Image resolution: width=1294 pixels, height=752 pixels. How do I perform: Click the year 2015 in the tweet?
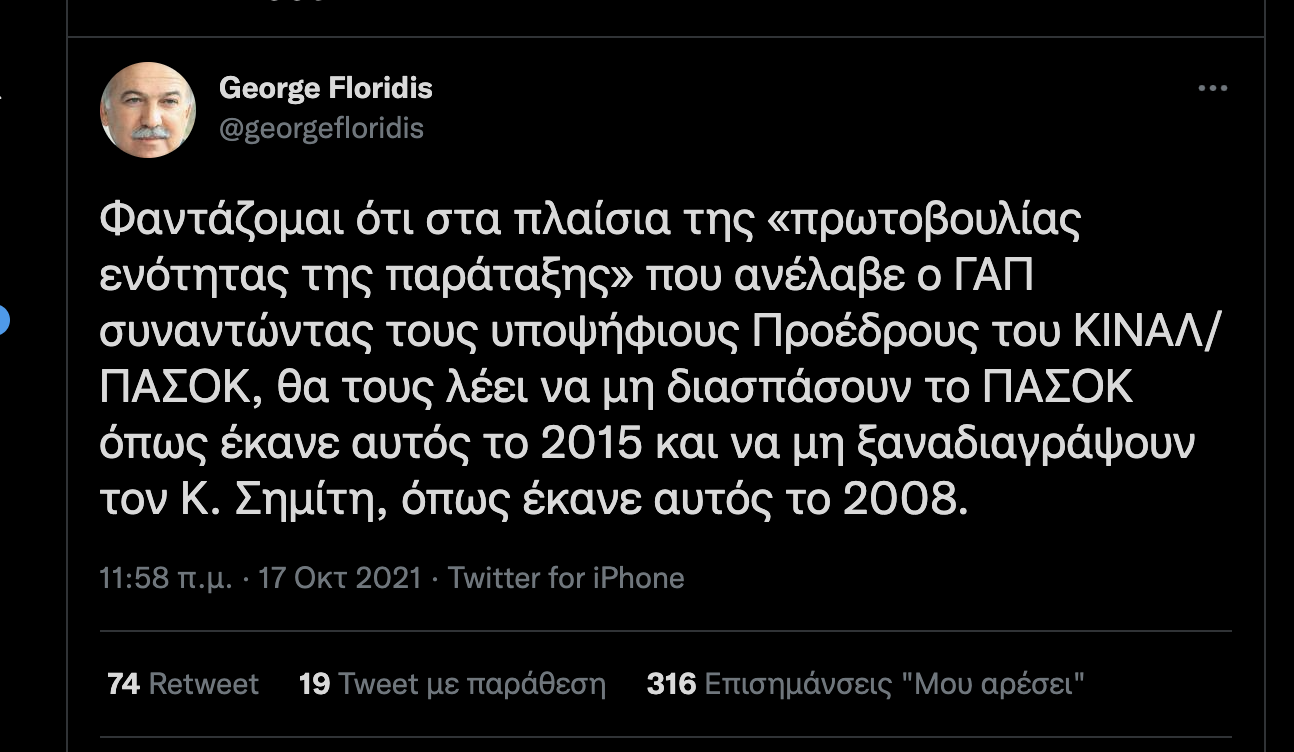(x=591, y=443)
